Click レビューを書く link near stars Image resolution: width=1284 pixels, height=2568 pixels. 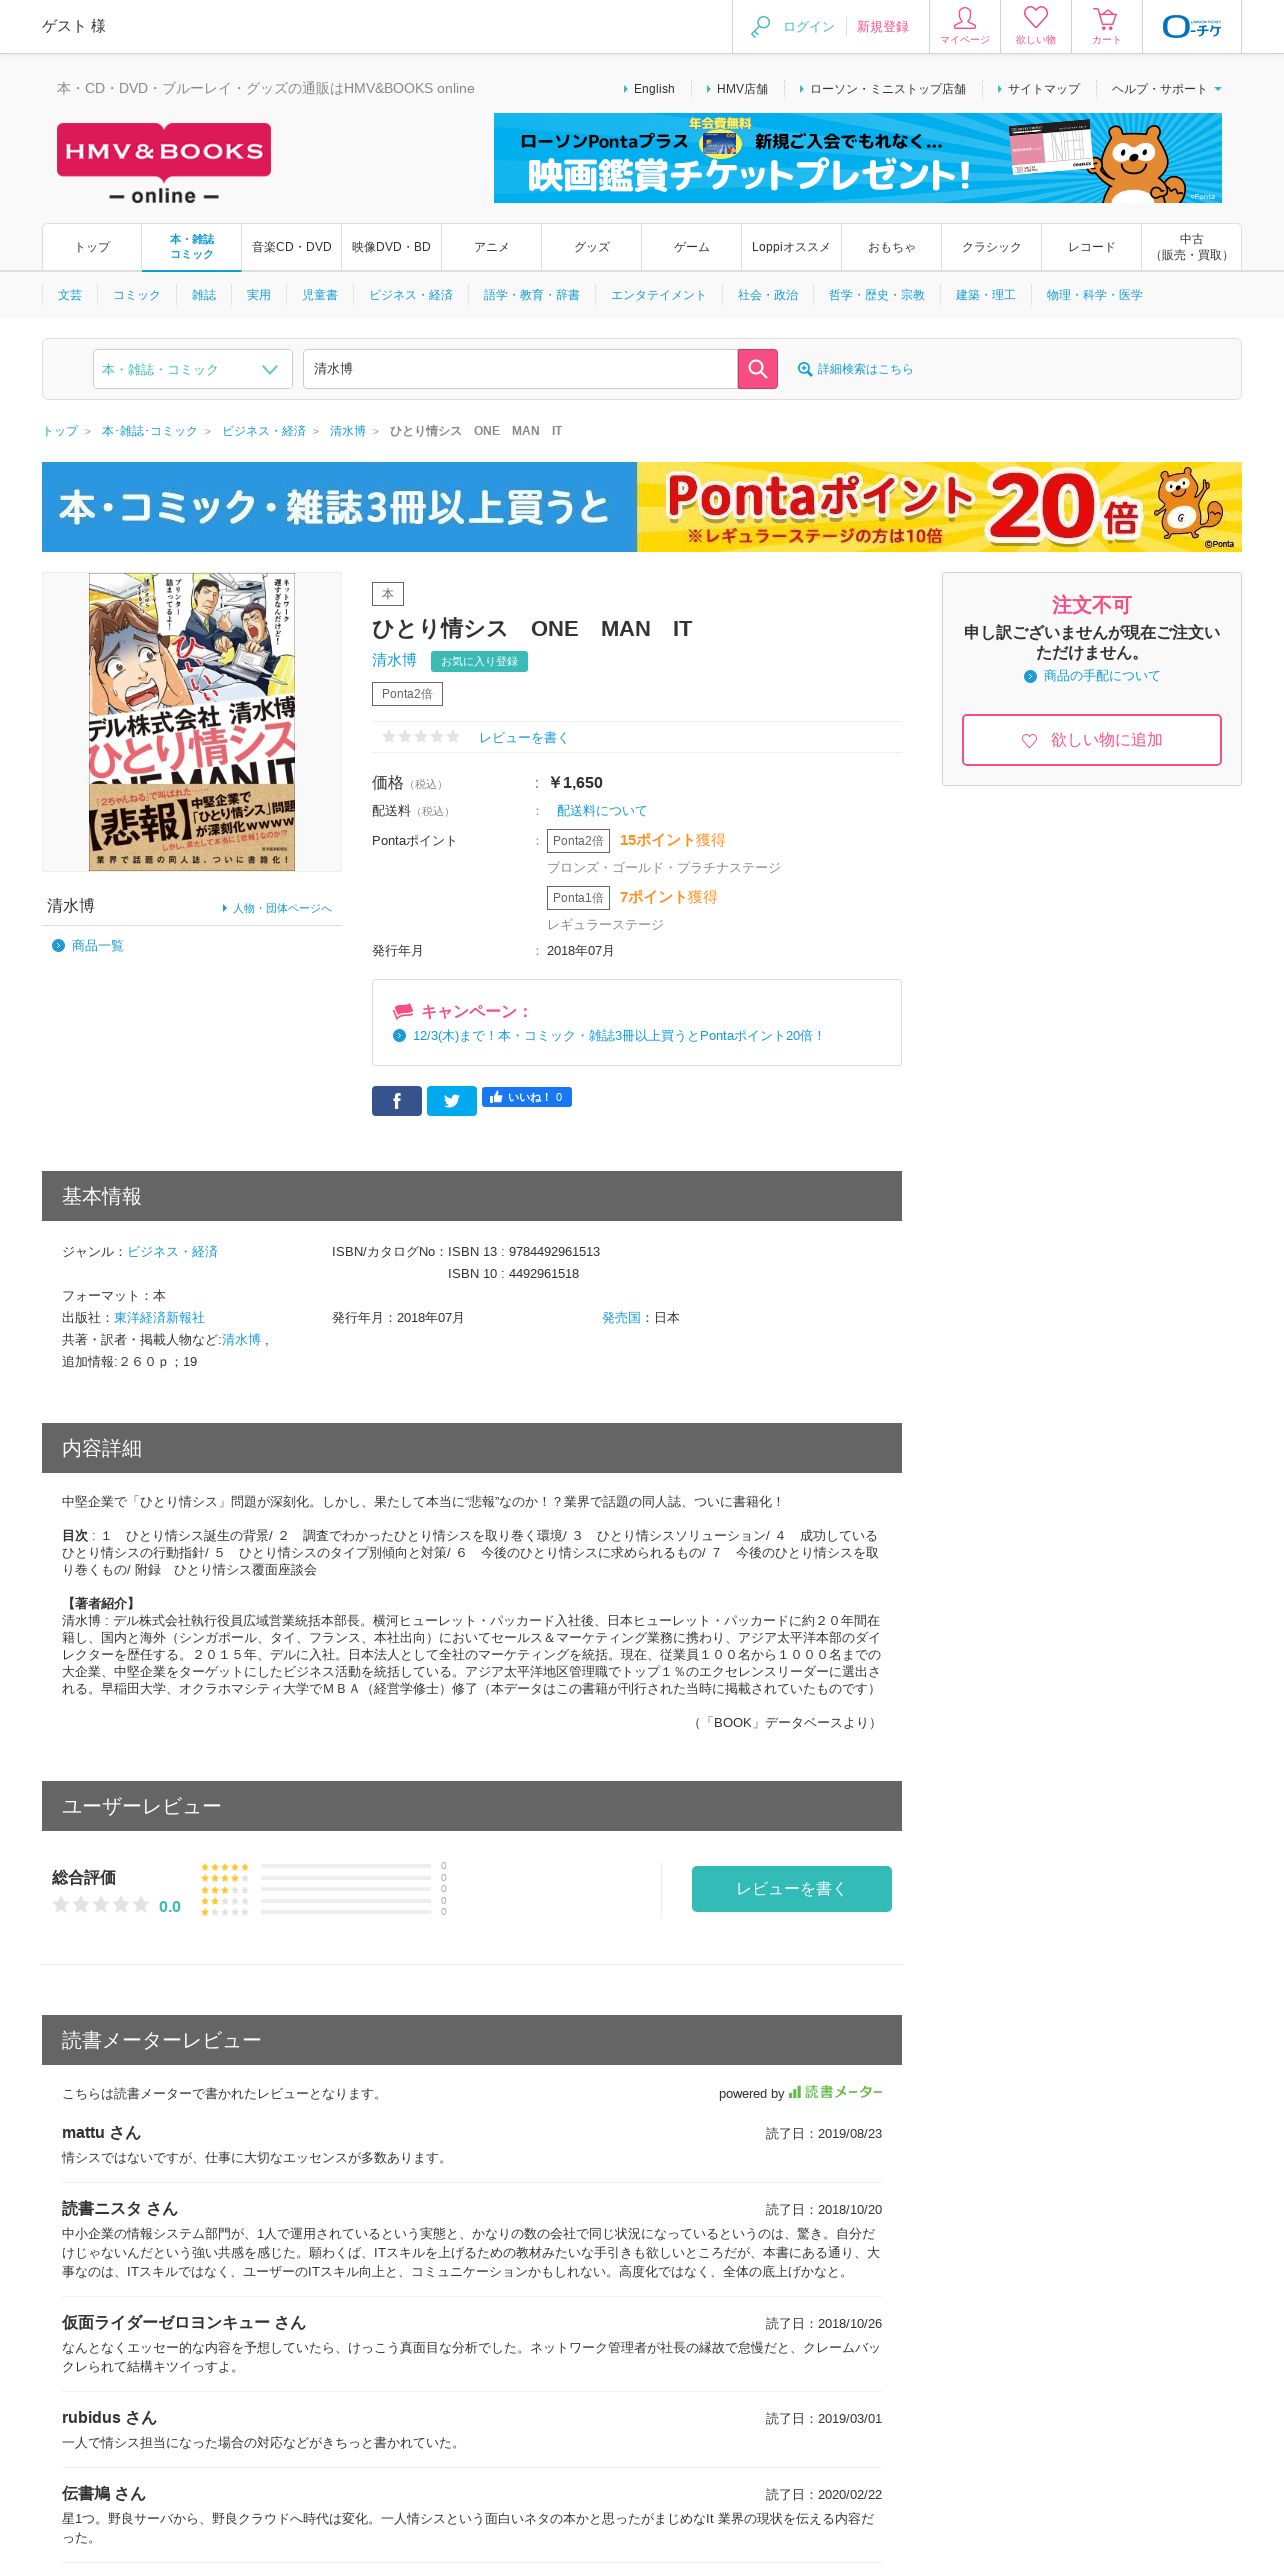pos(524,738)
